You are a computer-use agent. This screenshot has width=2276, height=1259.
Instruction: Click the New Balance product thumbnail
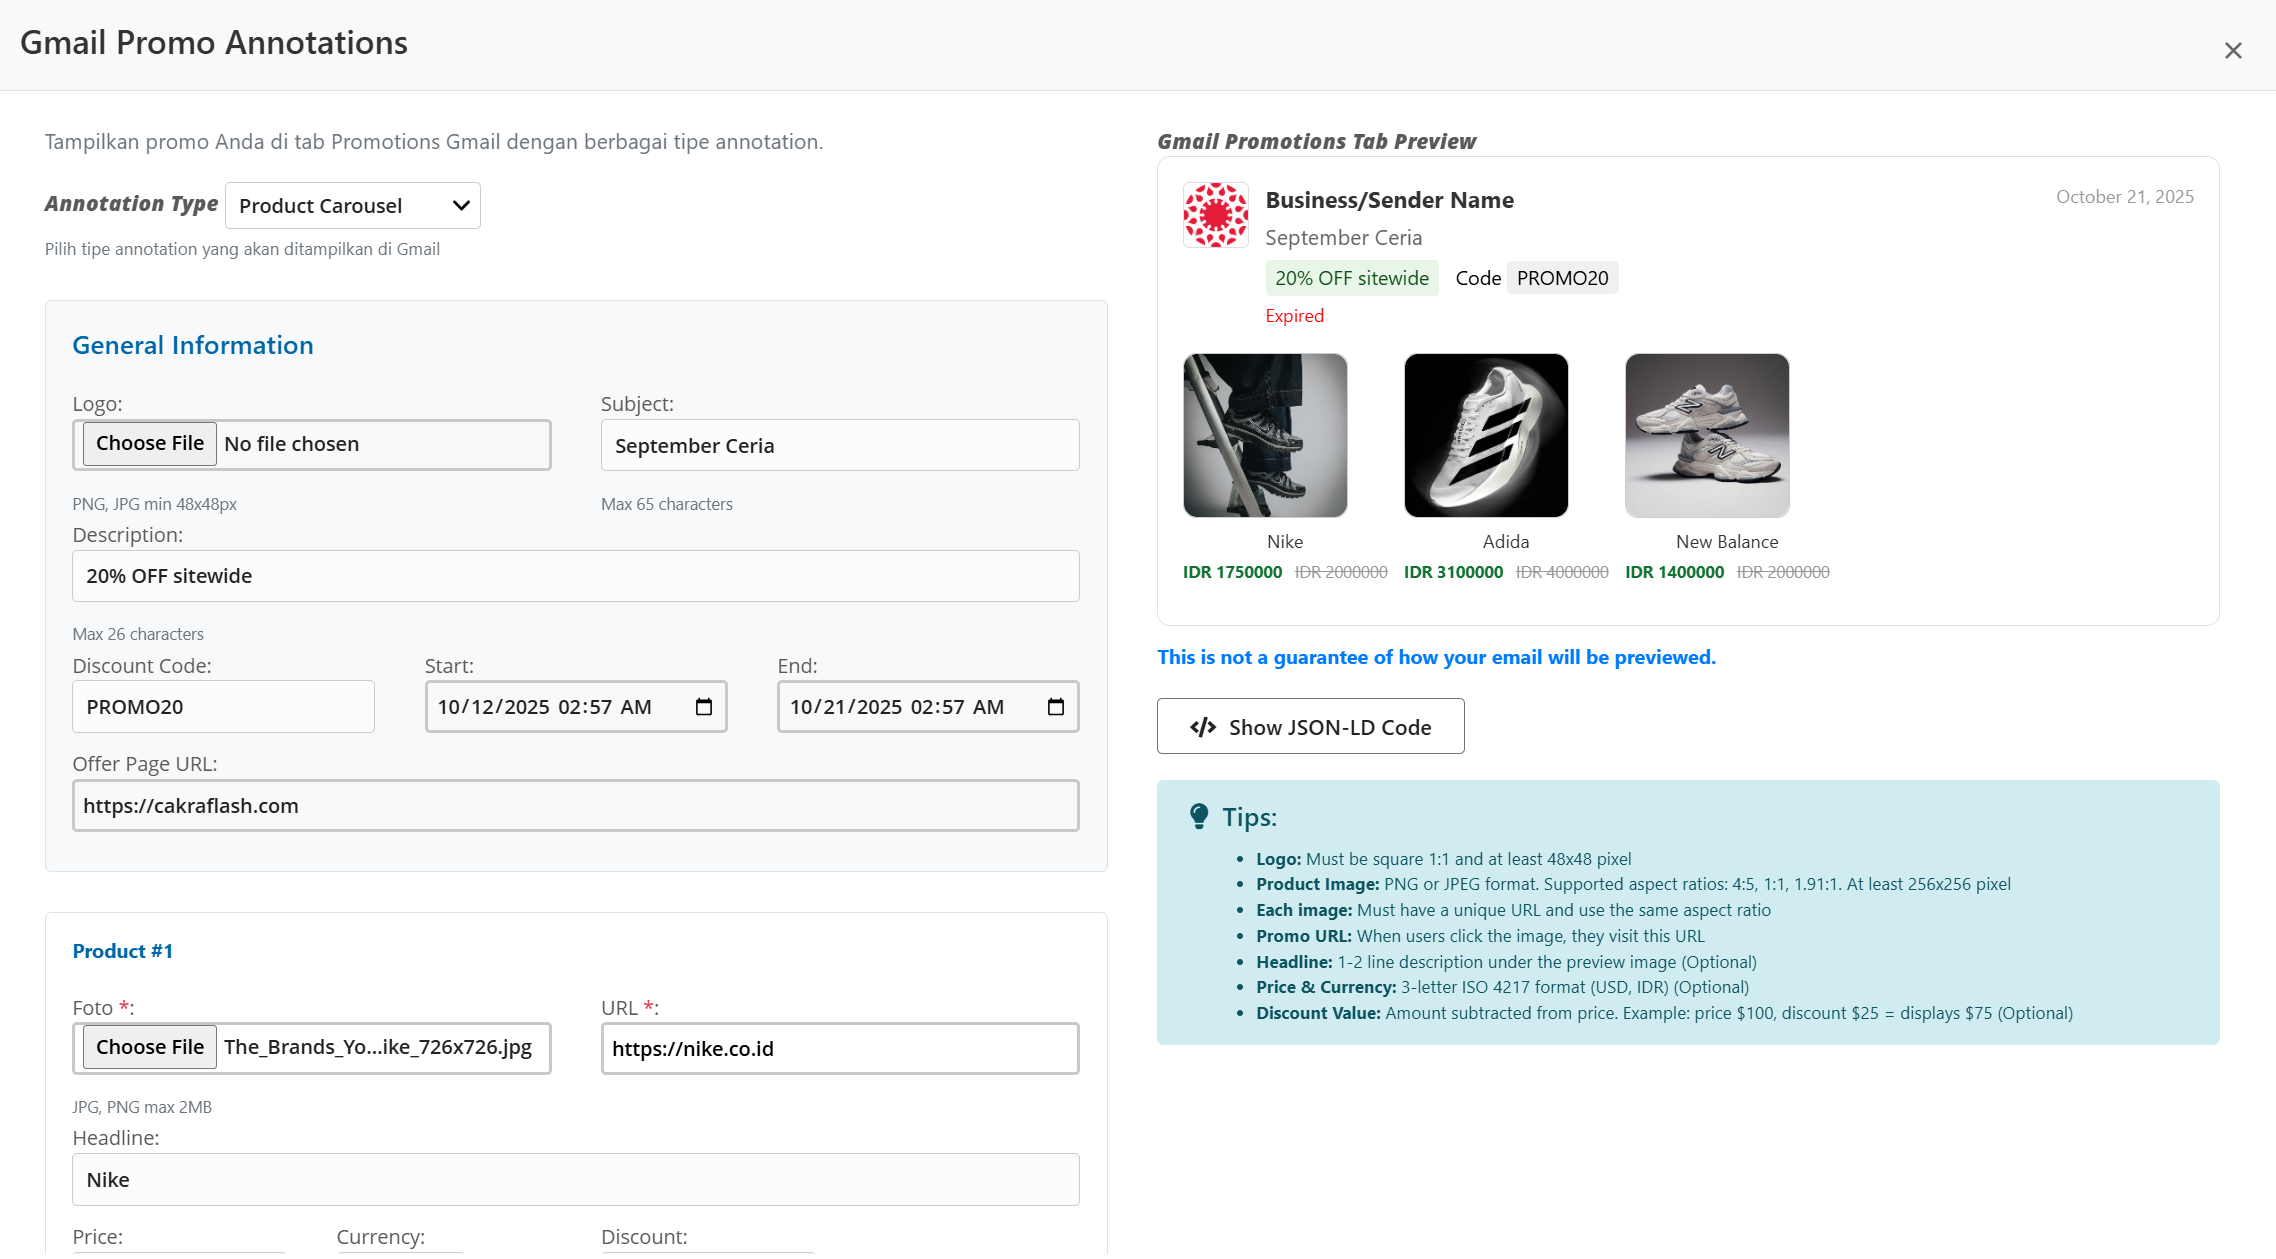[1707, 435]
